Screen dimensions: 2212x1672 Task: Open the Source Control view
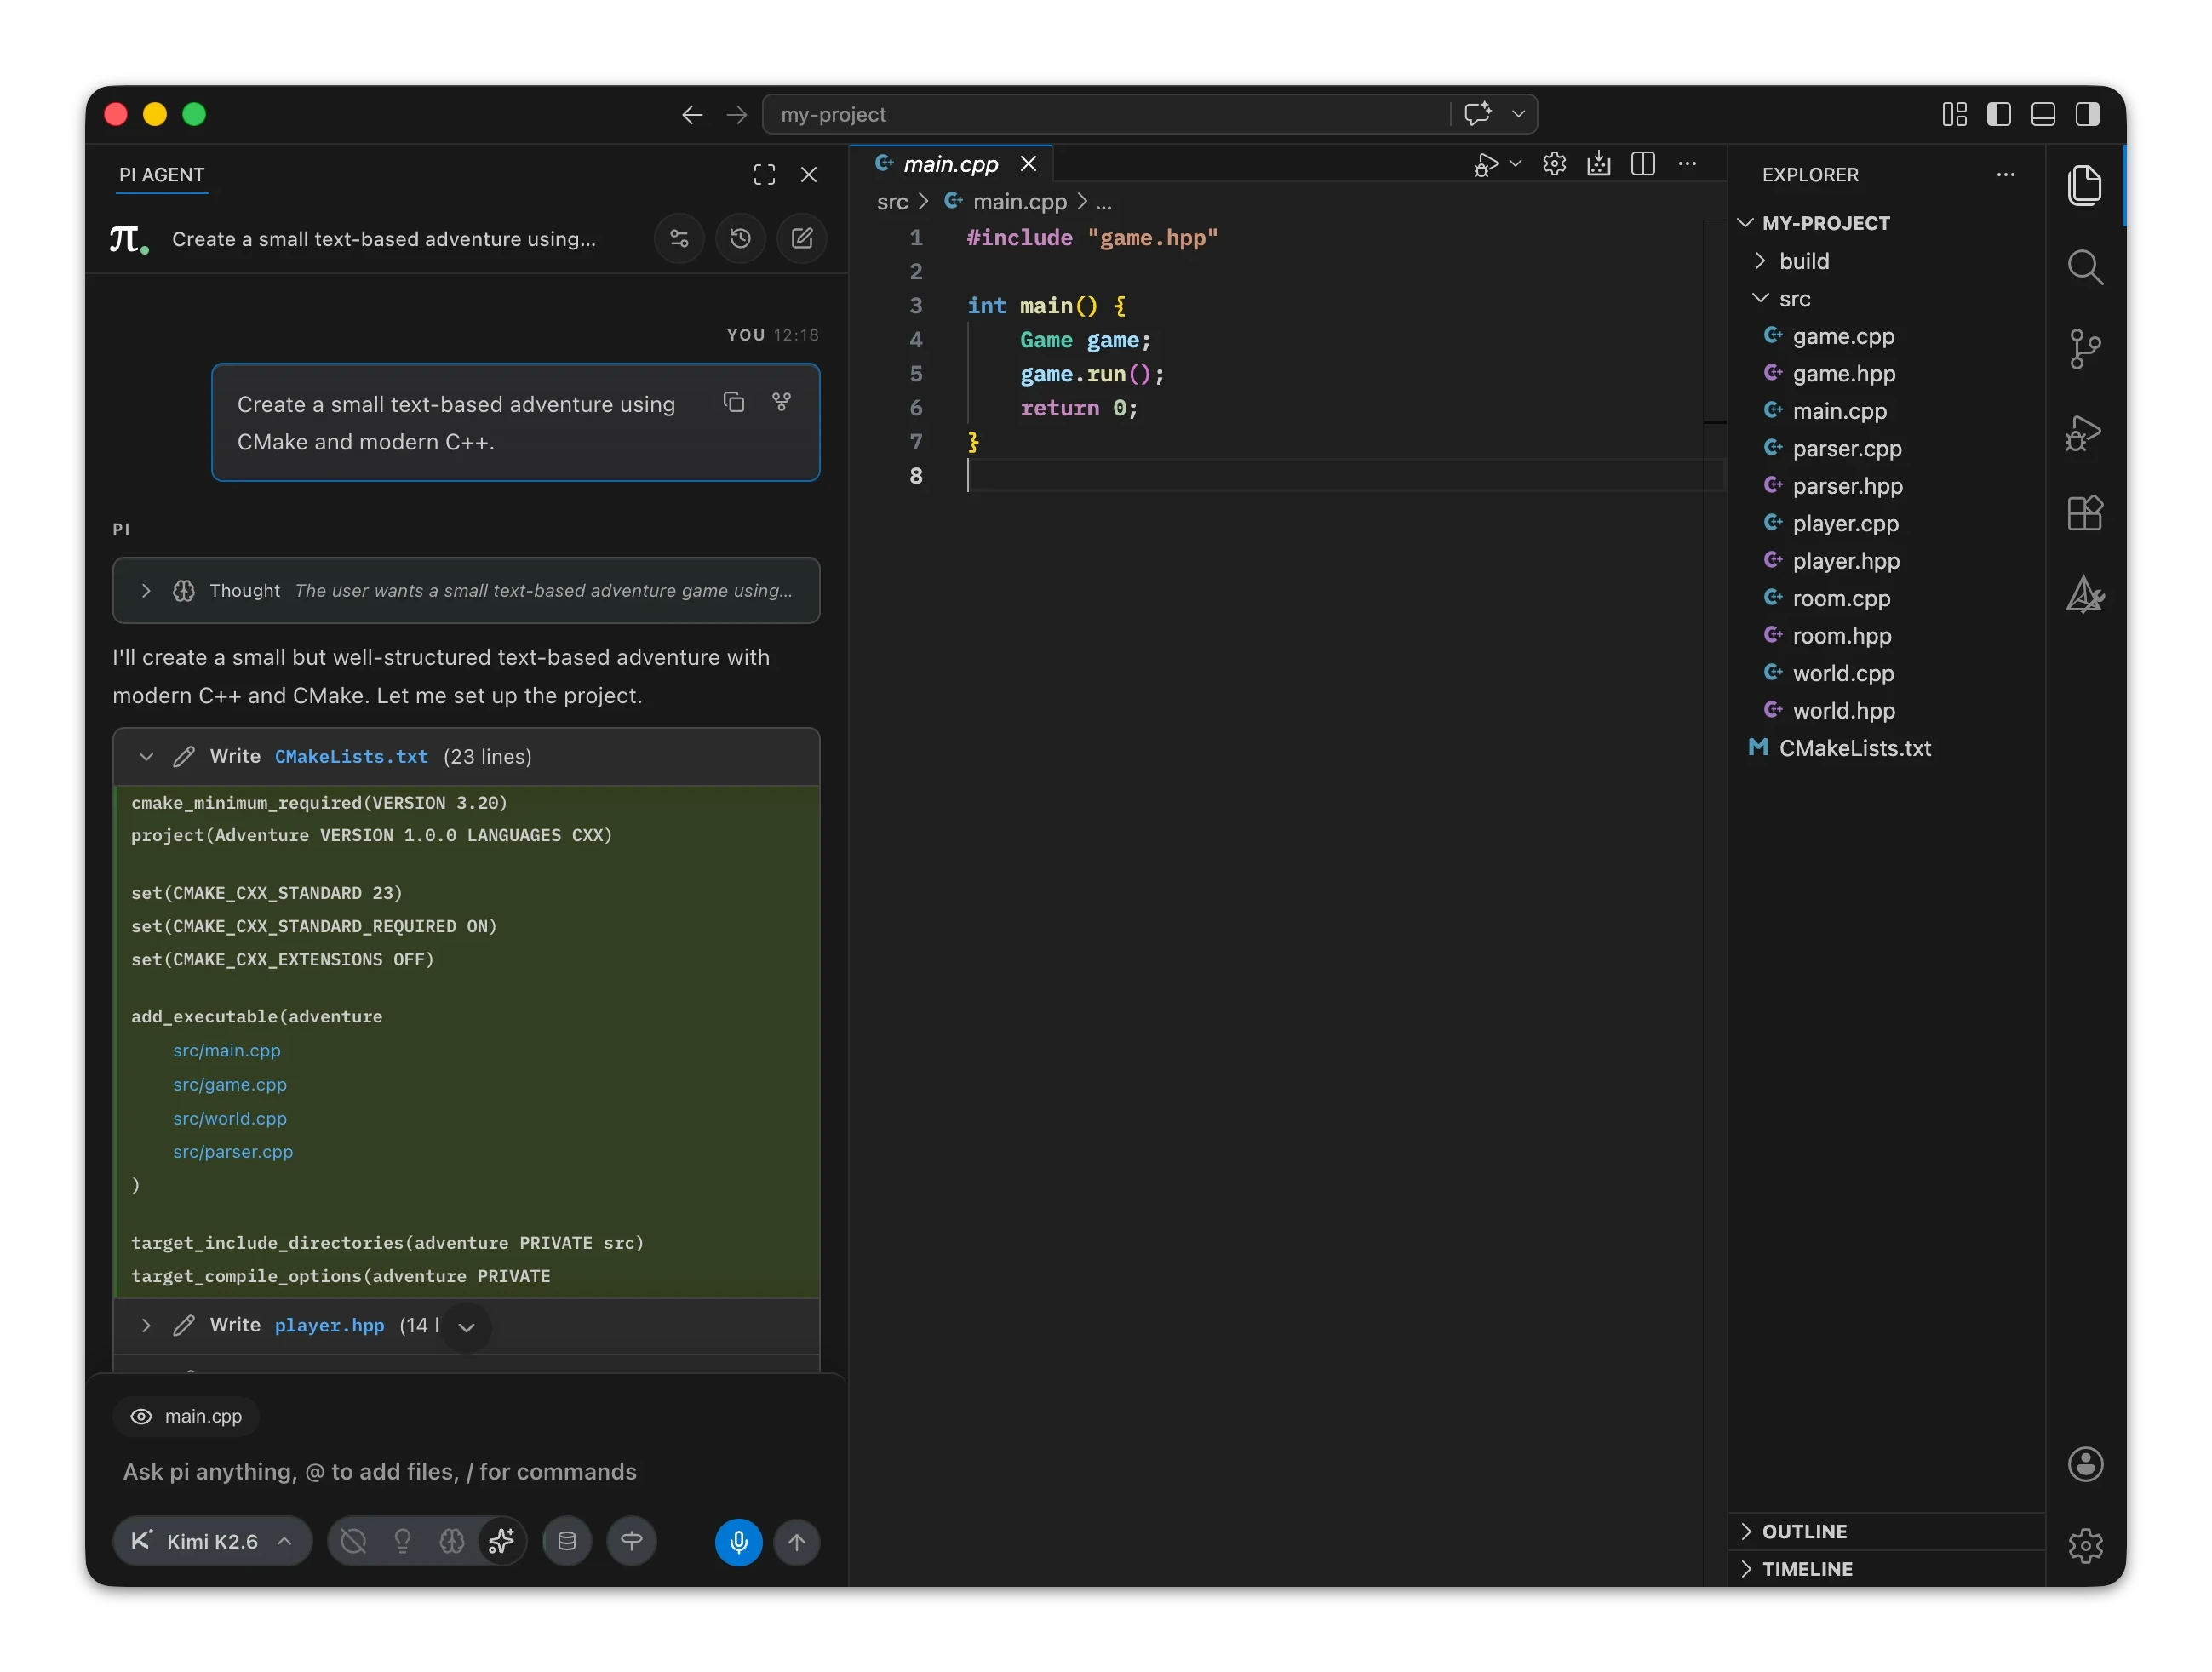pyautogui.click(x=2084, y=349)
